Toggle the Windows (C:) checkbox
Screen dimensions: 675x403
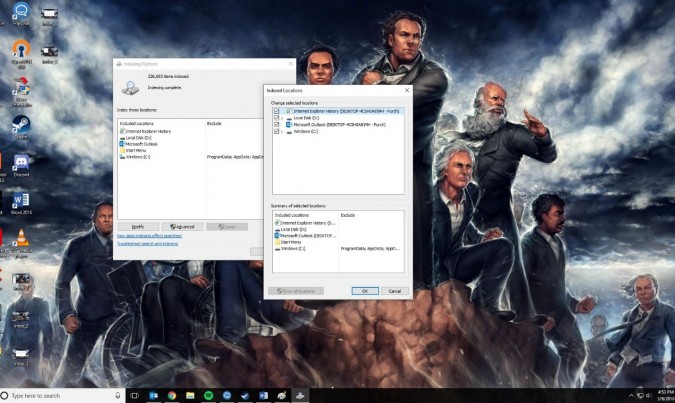(x=276, y=131)
